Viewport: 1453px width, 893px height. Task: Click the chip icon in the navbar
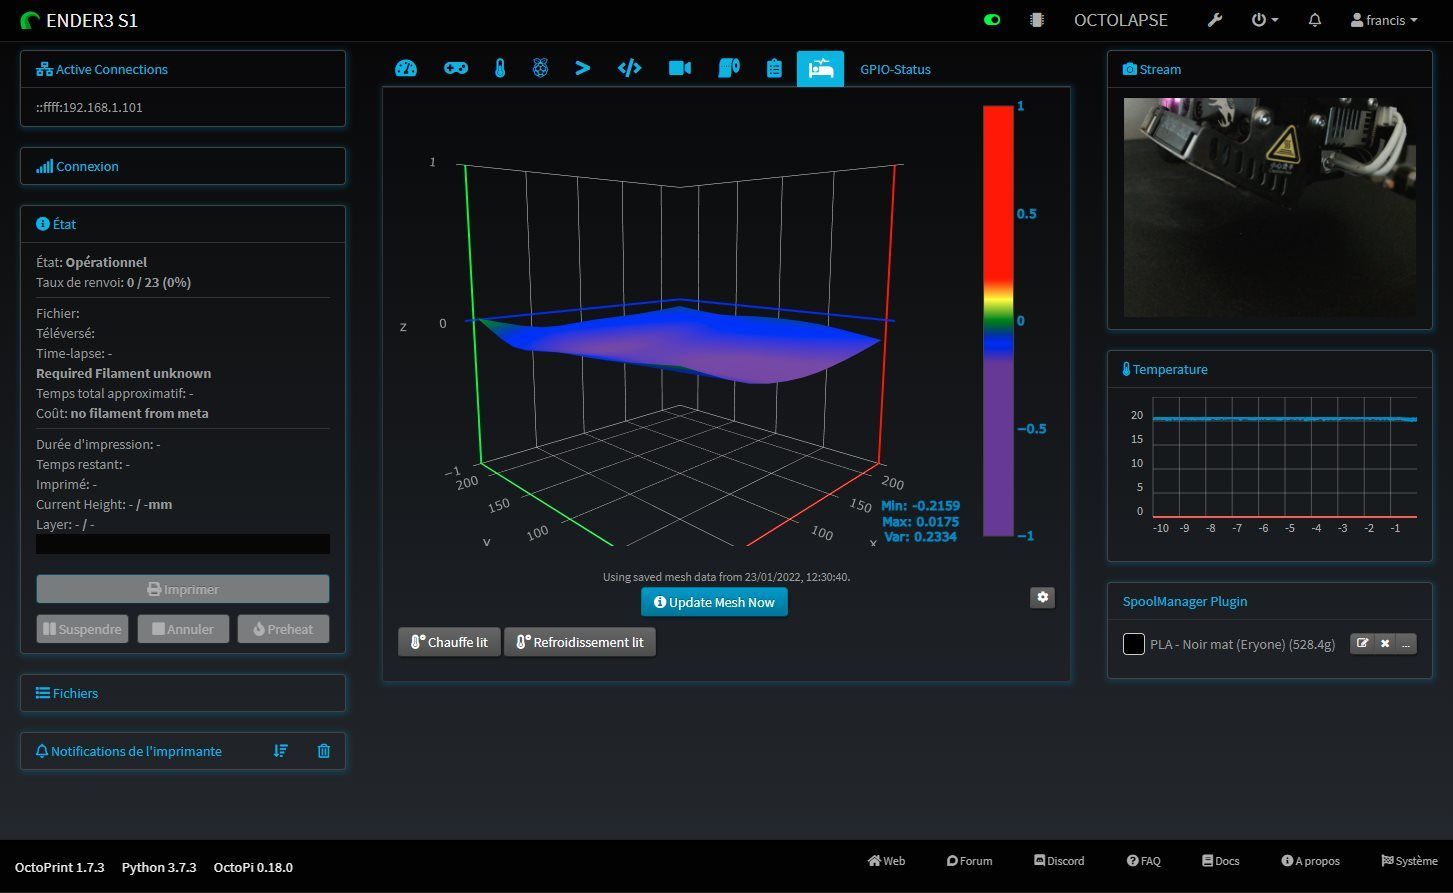[x=1037, y=20]
